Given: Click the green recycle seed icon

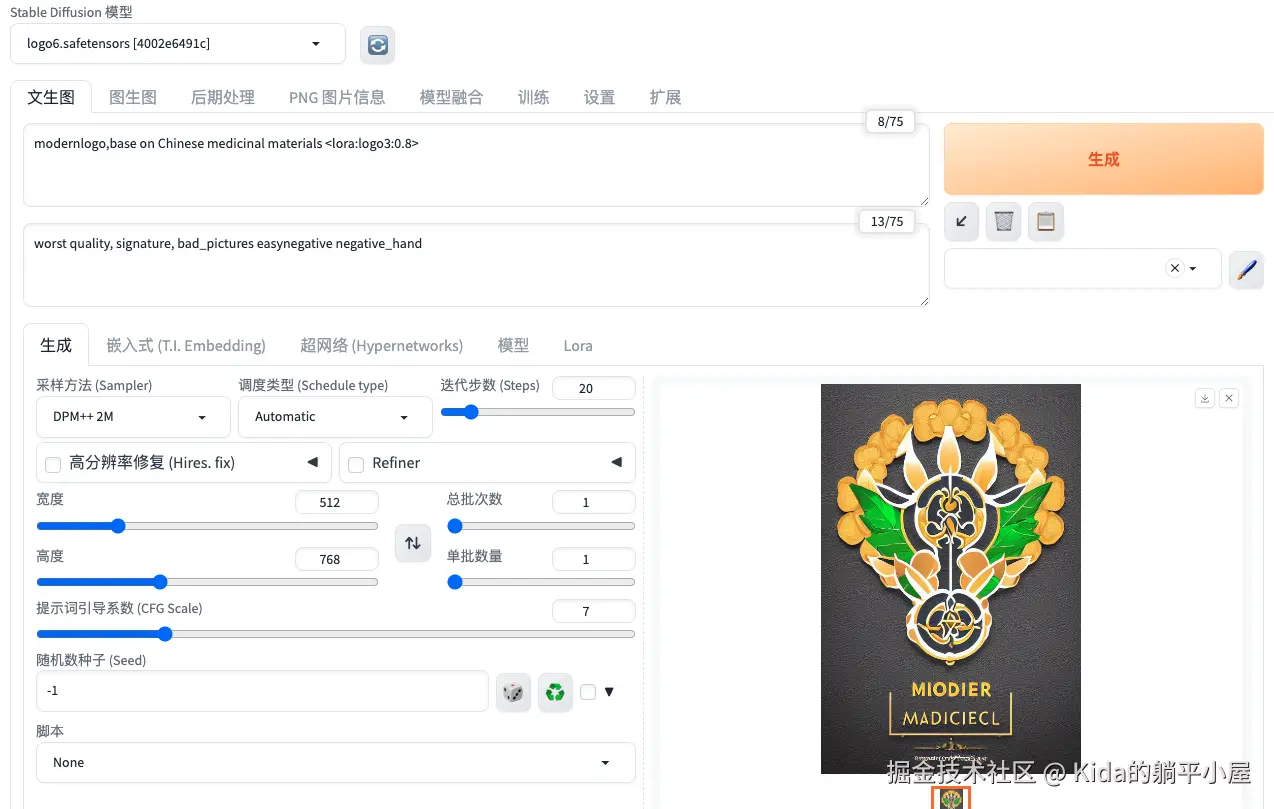Looking at the screenshot, I should [x=555, y=692].
